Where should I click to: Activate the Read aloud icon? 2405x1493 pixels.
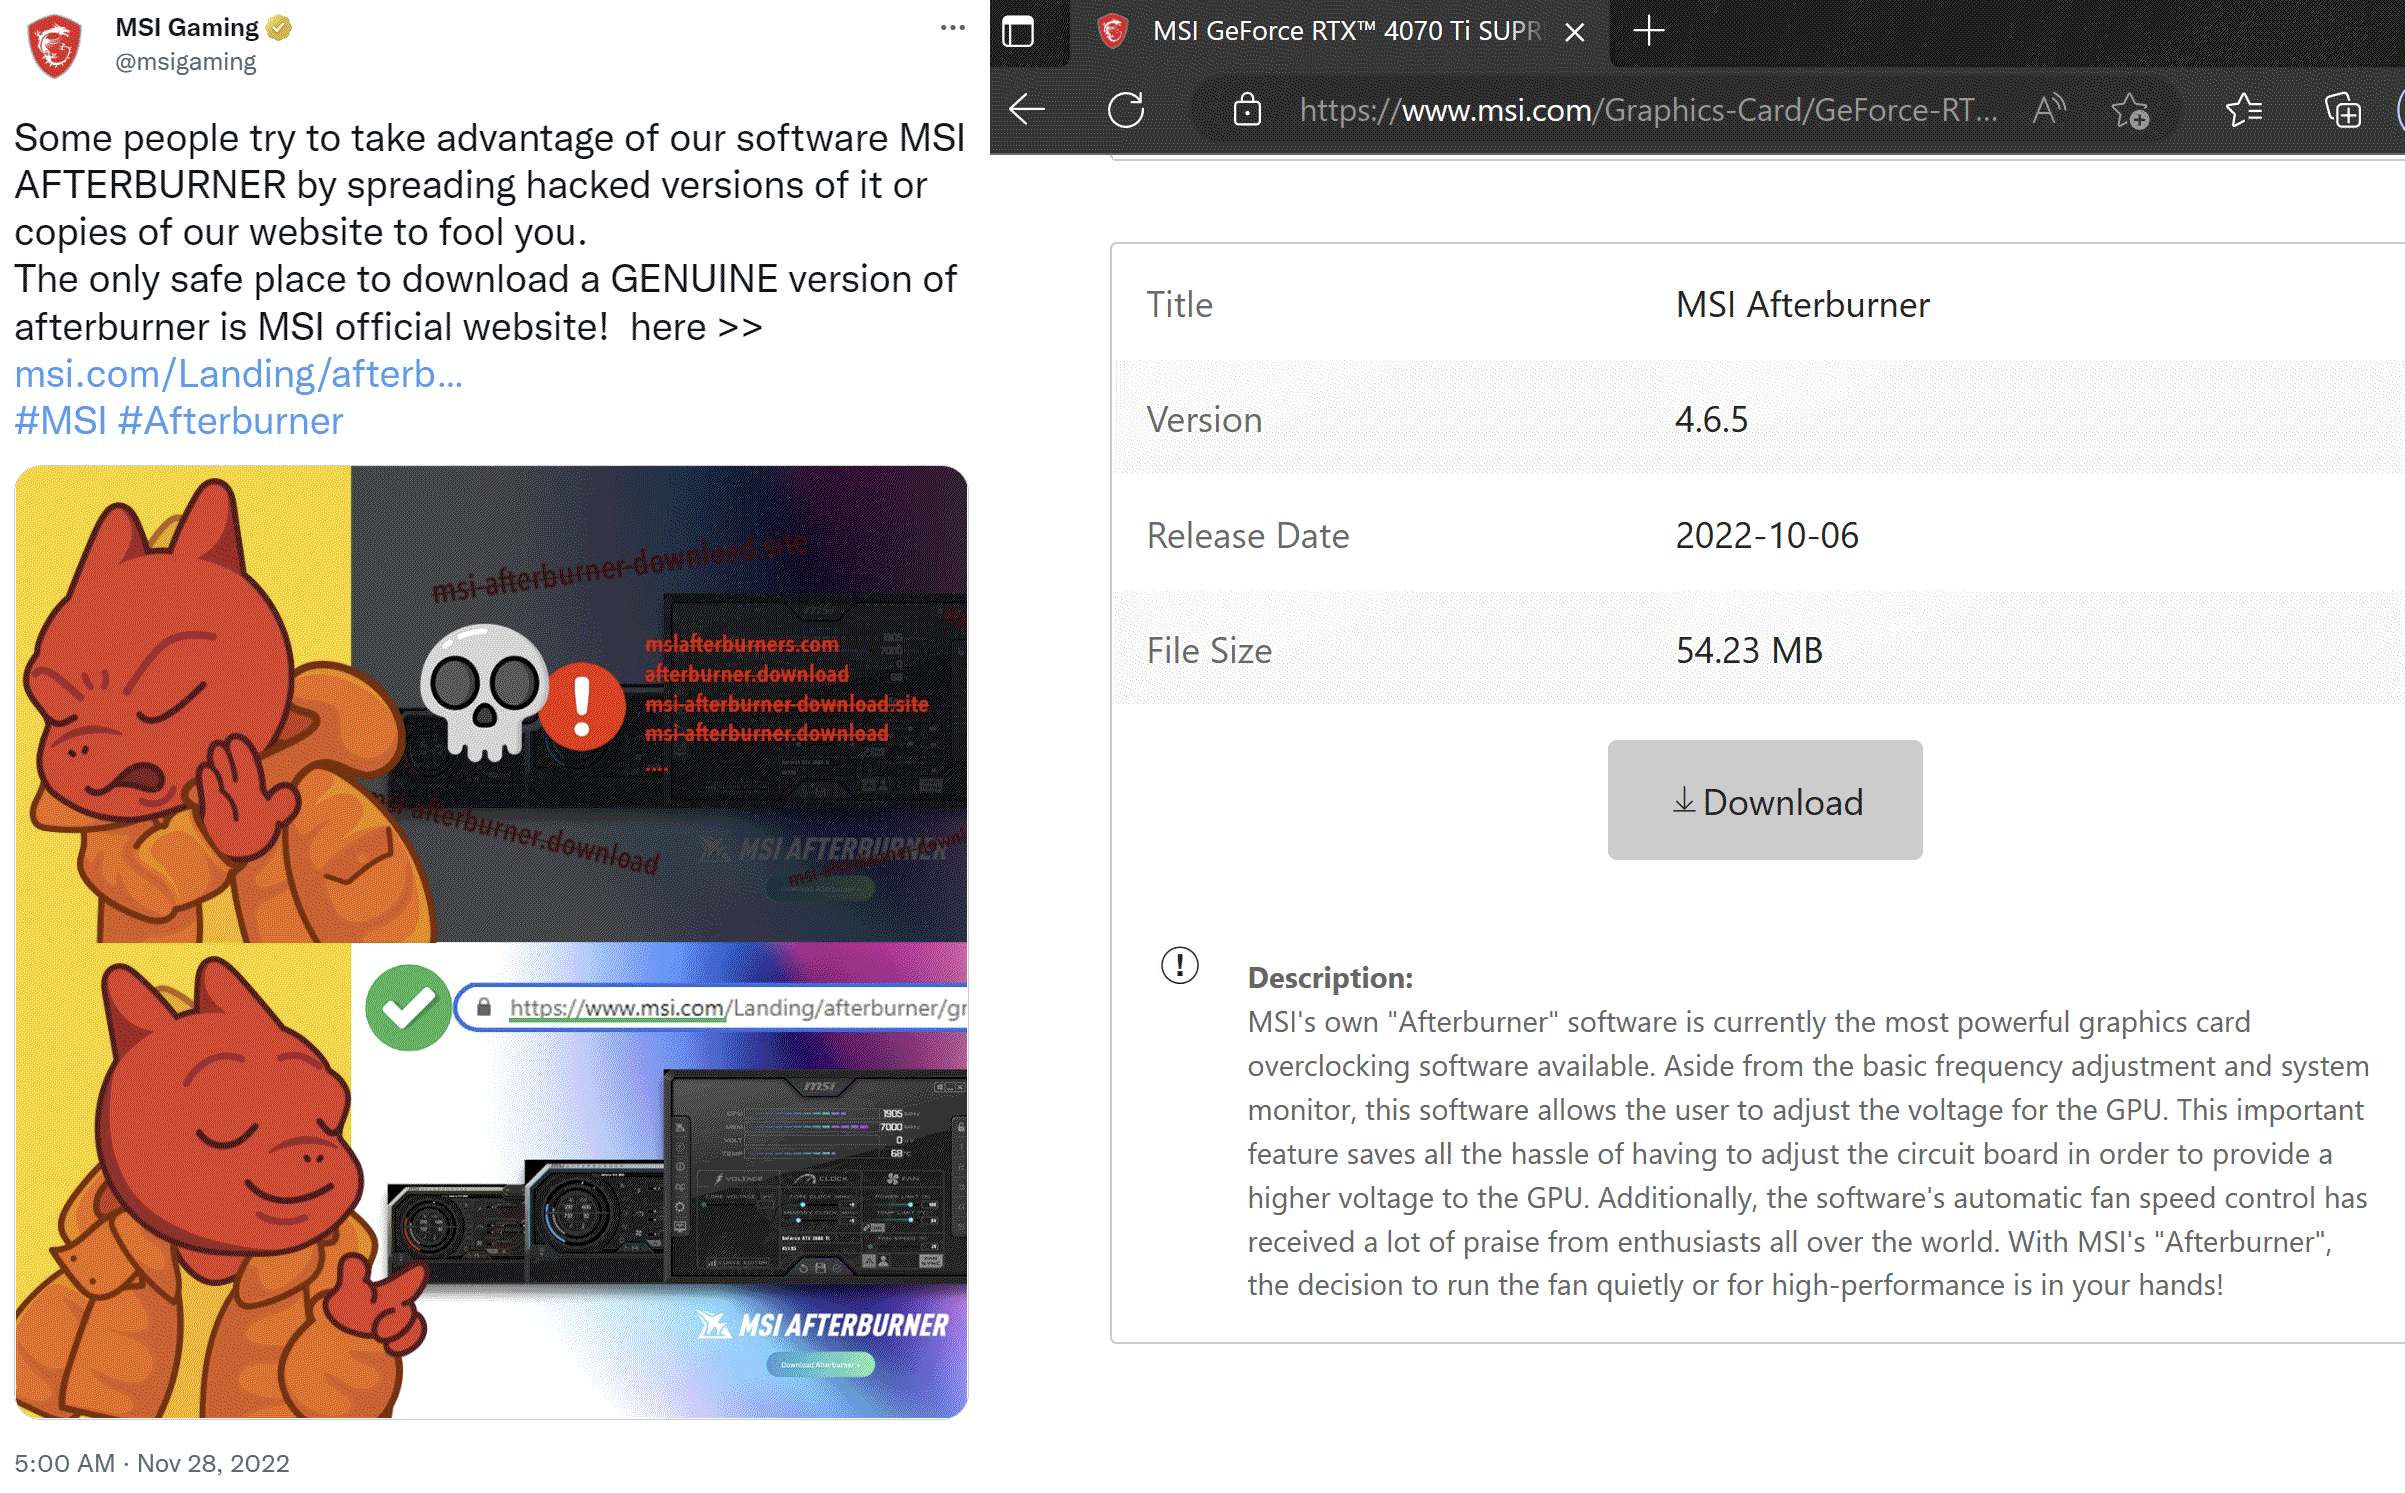click(2048, 109)
